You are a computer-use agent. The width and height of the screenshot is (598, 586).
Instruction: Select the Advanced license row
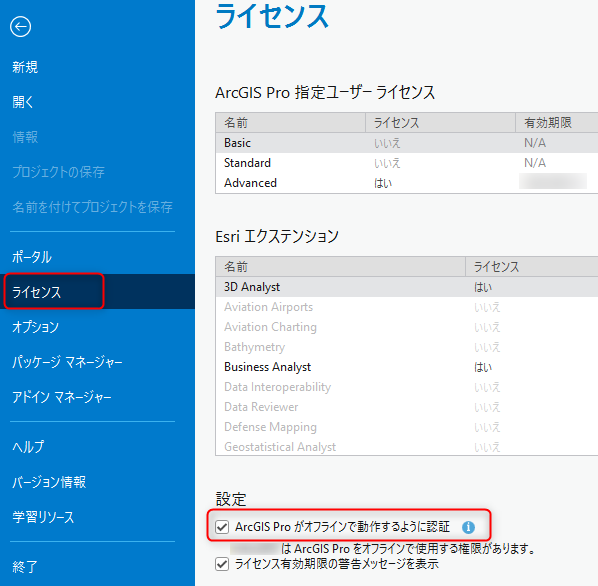click(x=407, y=183)
